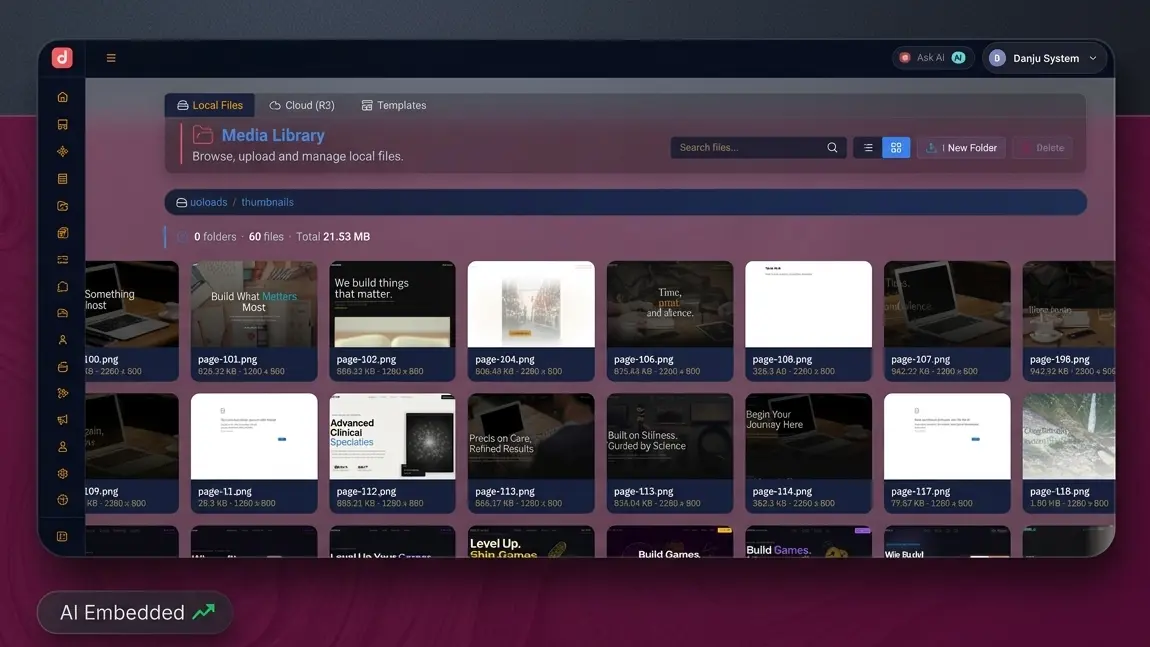Screen dimensions: 1150x647
Task: Select the page-117.png thumbnail
Action: (947, 453)
